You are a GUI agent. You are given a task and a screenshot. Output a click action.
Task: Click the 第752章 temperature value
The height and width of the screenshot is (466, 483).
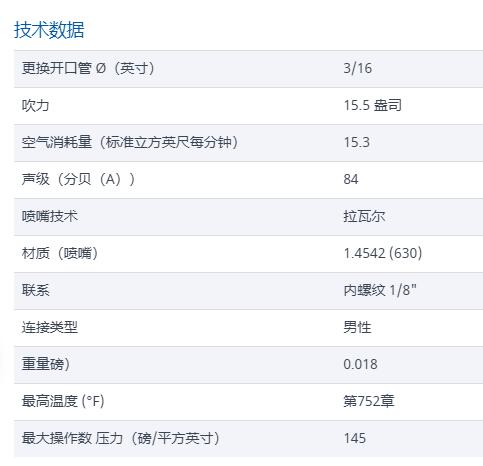coord(369,401)
